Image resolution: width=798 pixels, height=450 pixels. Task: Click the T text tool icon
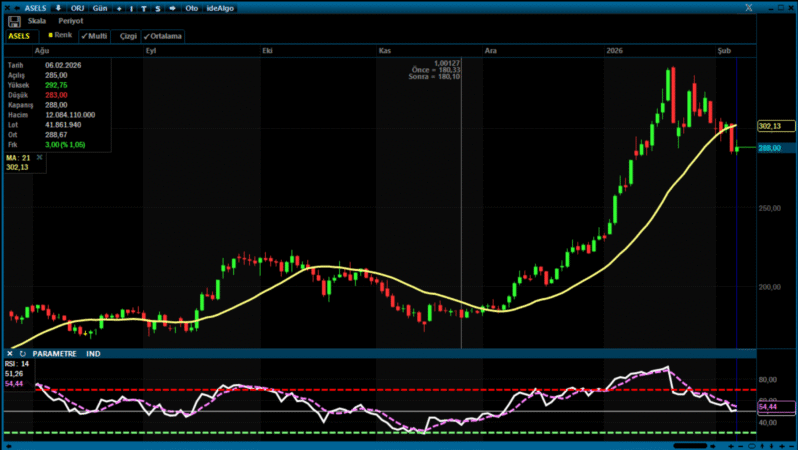144,7
